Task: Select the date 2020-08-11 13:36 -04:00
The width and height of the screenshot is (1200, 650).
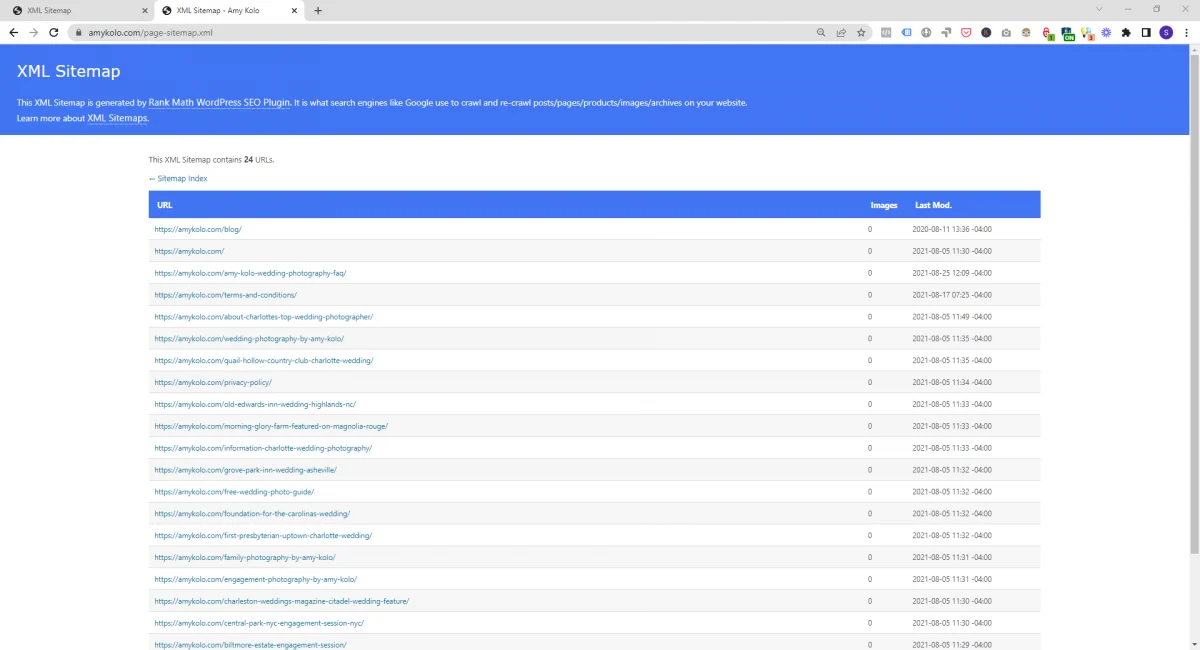Action: [952, 229]
